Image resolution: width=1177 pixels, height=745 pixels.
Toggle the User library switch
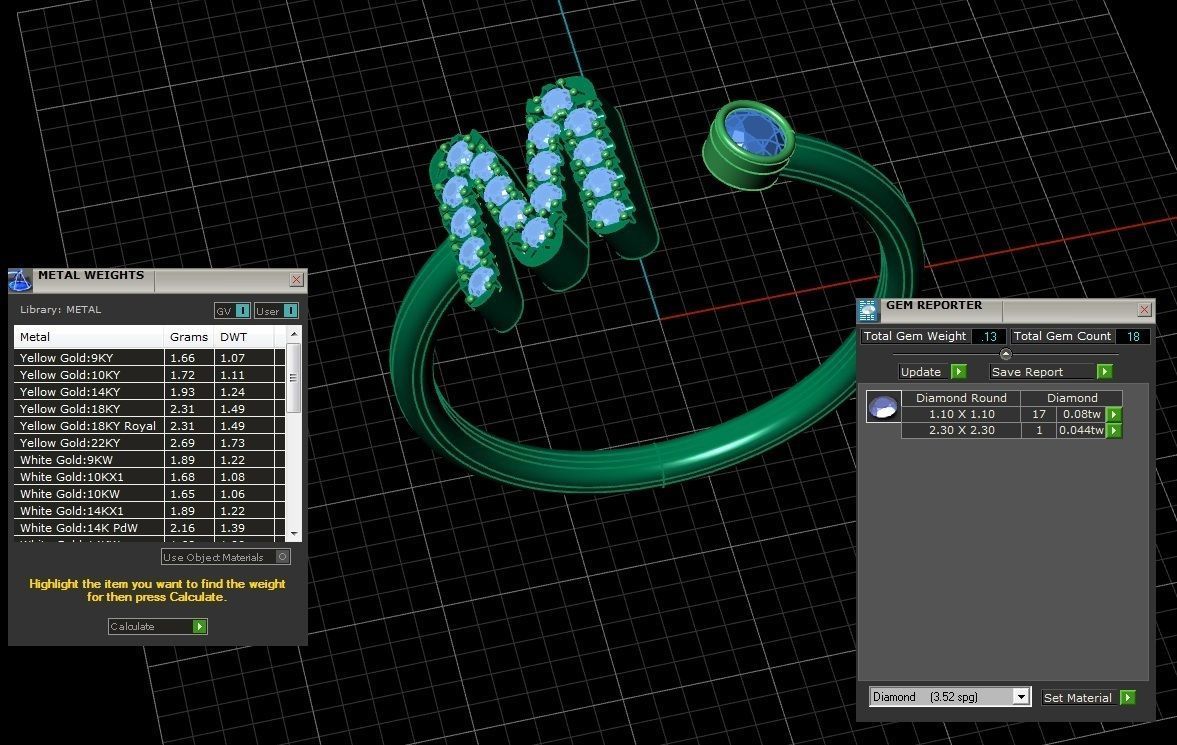pos(290,311)
